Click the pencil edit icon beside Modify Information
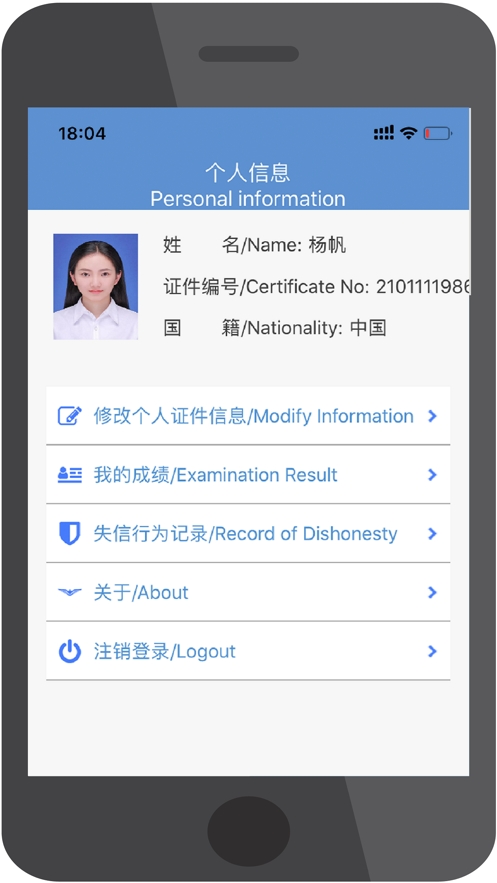 point(70,416)
